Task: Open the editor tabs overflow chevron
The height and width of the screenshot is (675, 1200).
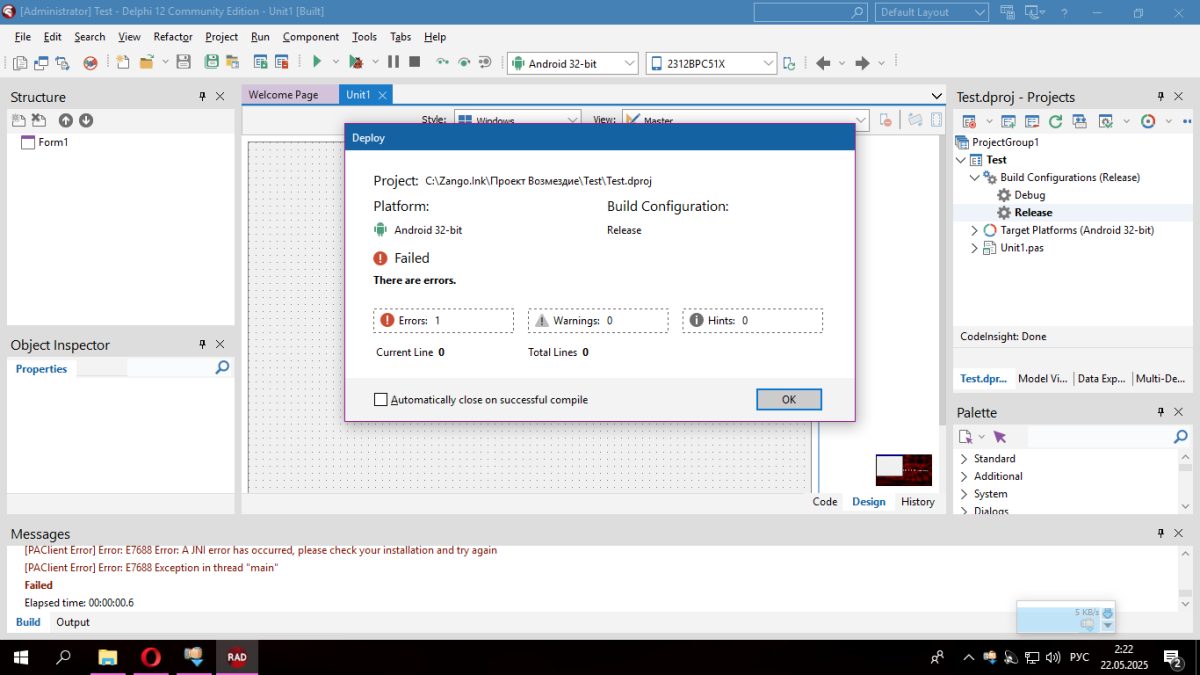Action: pos(937,95)
